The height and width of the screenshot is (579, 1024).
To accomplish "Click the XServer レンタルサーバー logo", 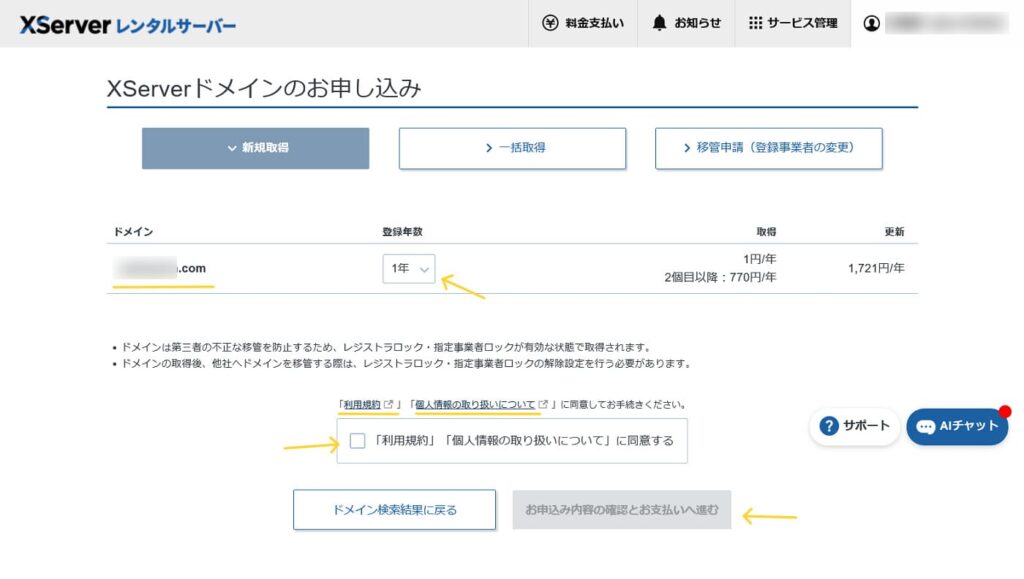I will click(127, 25).
